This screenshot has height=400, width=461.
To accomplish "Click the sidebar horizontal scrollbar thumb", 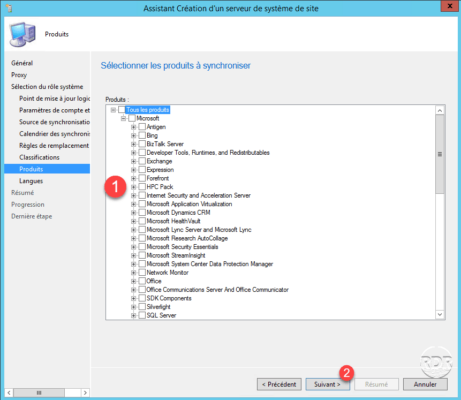I will 39,393.
